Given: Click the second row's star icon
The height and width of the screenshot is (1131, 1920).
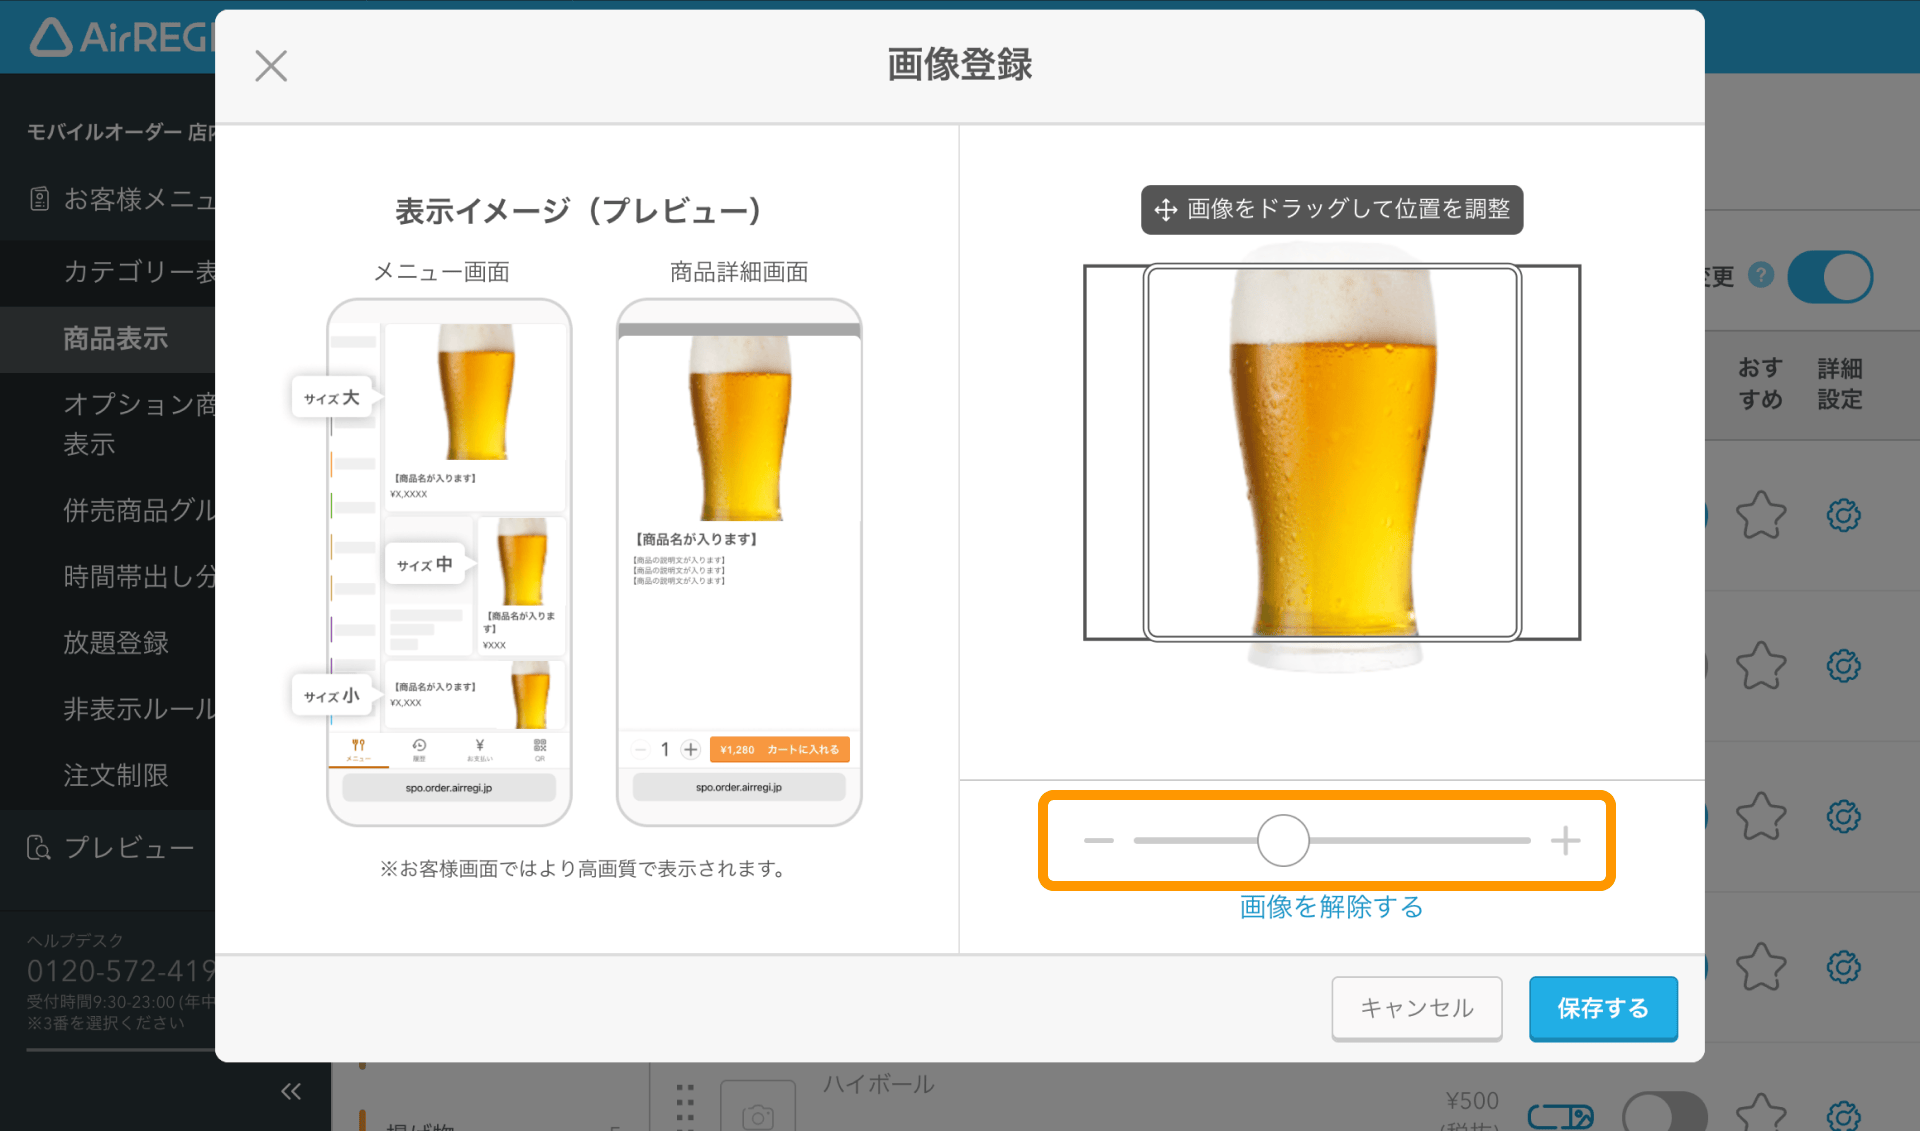Looking at the screenshot, I should 1761,666.
